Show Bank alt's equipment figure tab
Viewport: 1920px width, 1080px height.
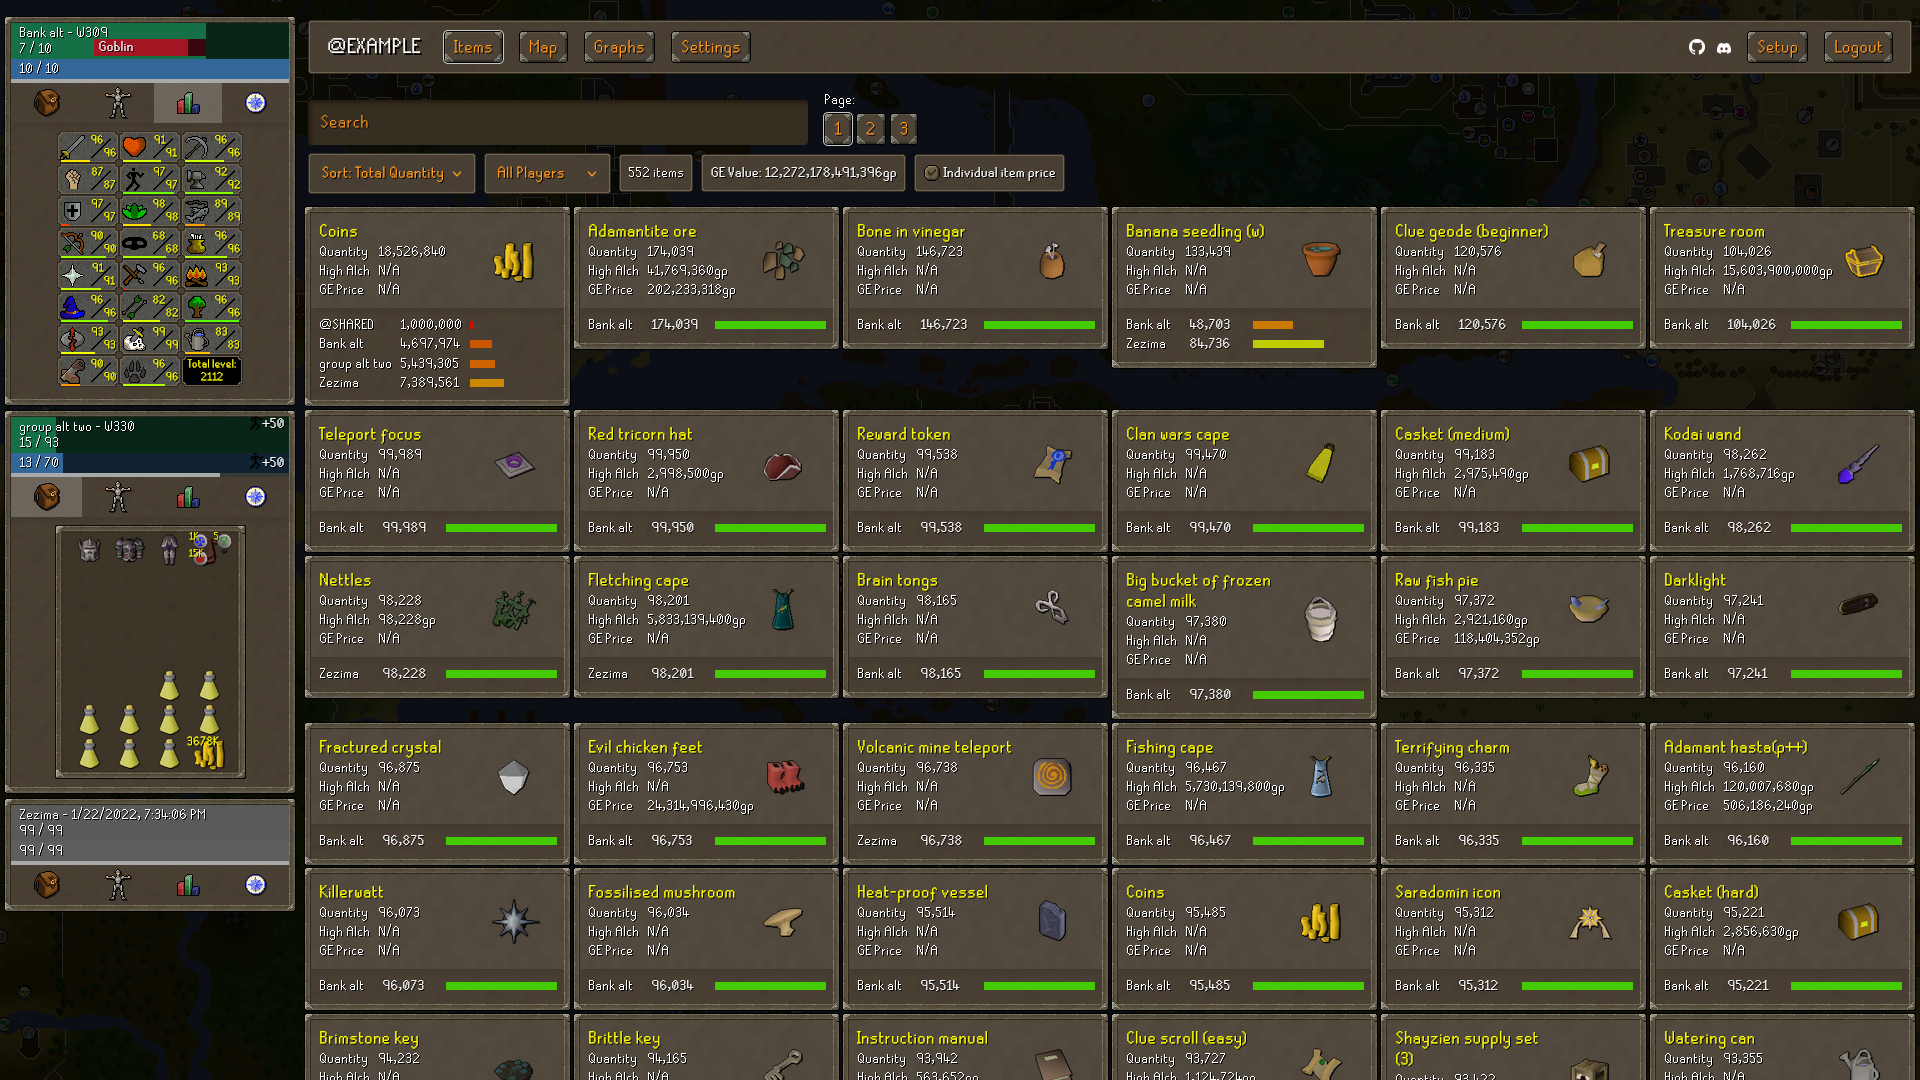(118, 103)
